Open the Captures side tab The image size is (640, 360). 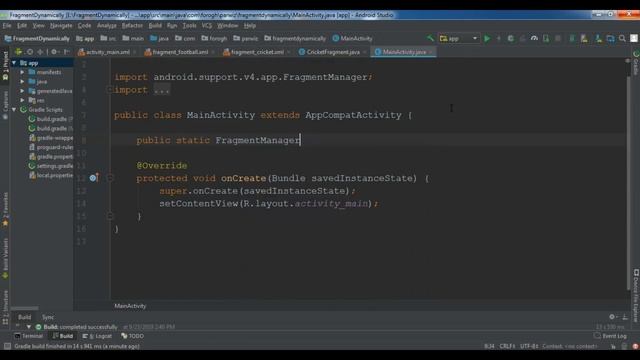tap(5, 105)
